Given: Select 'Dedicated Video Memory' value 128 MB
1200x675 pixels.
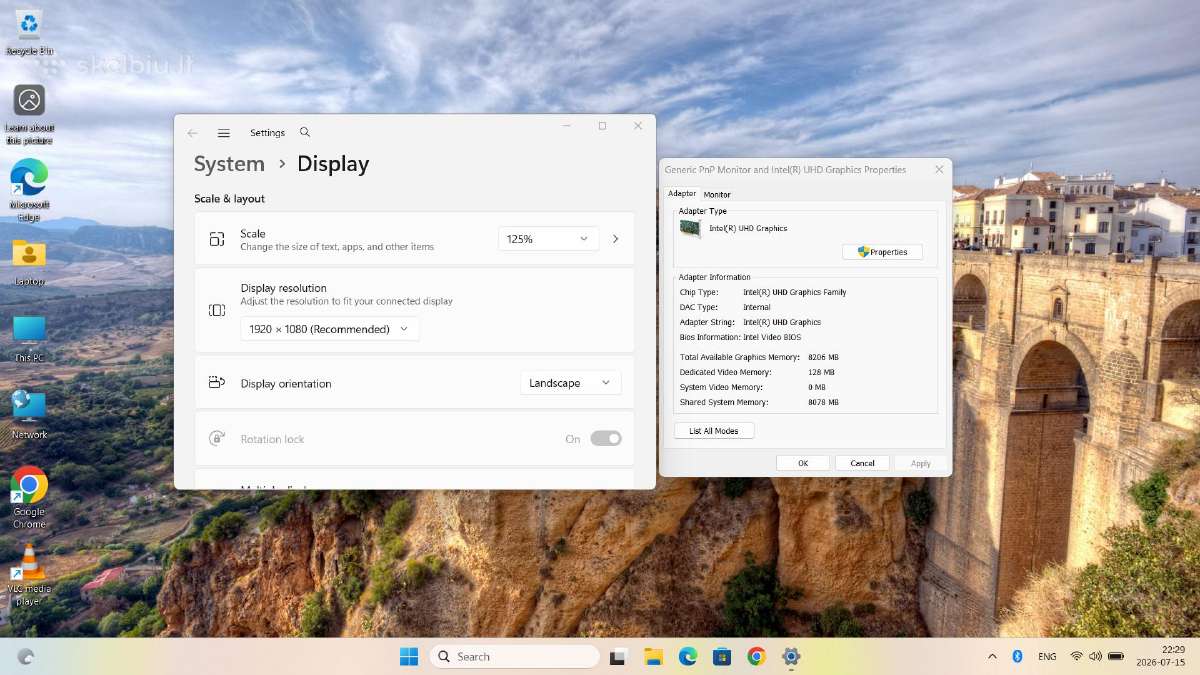Looking at the screenshot, I should (821, 372).
